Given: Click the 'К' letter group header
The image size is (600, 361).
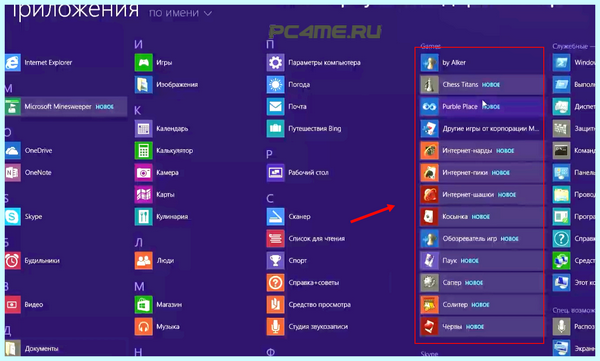Looking at the screenshot, I should pos(138,111).
